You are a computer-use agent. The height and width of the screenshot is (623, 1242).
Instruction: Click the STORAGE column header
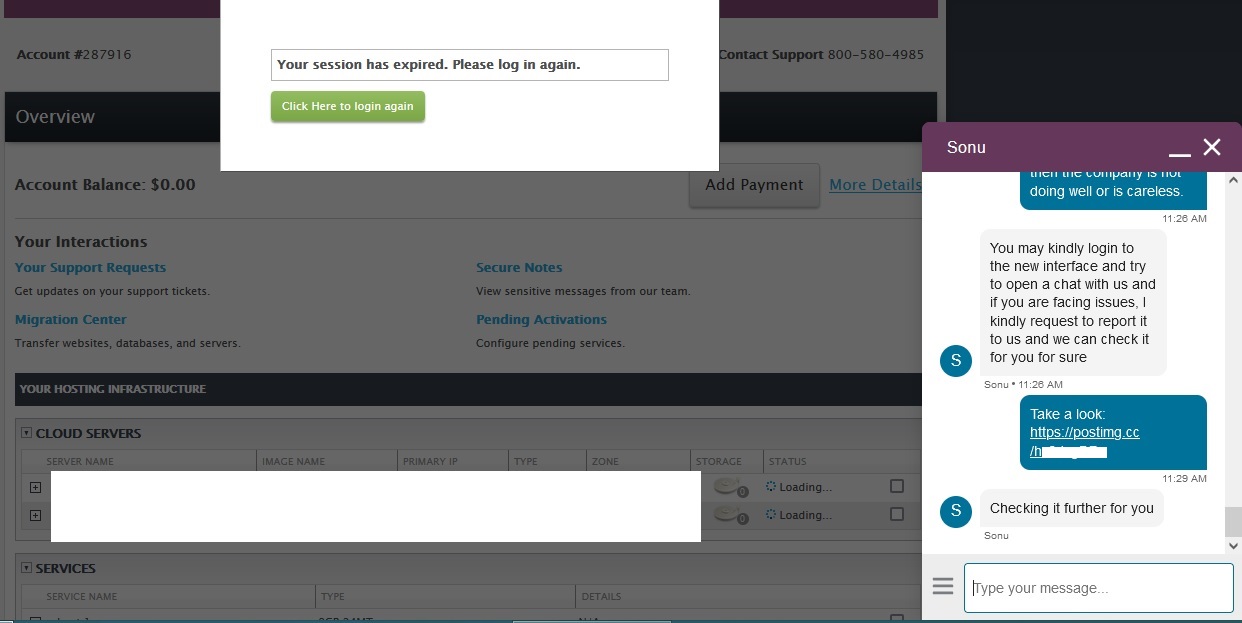pos(719,462)
